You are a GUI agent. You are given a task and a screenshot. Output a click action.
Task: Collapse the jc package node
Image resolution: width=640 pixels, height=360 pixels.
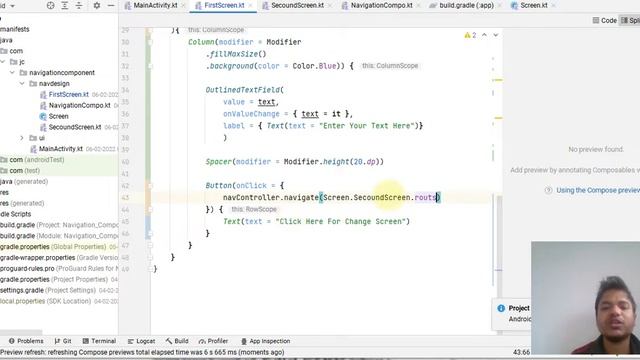tap(3, 62)
